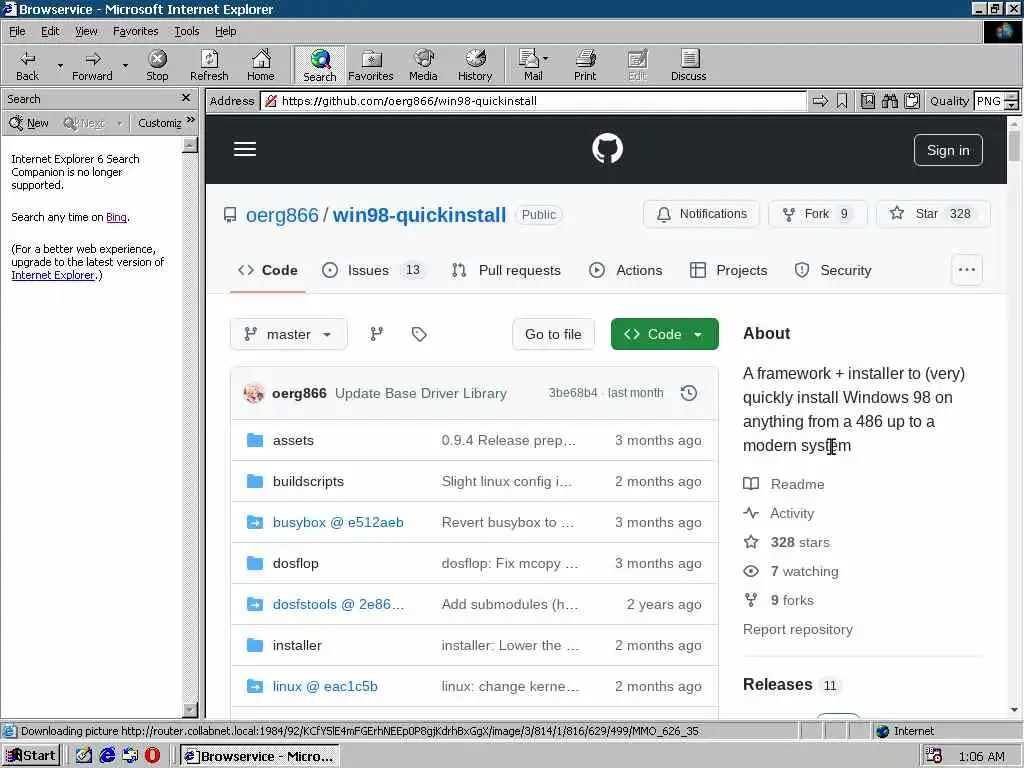Stop loading the page

tap(157, 65)
